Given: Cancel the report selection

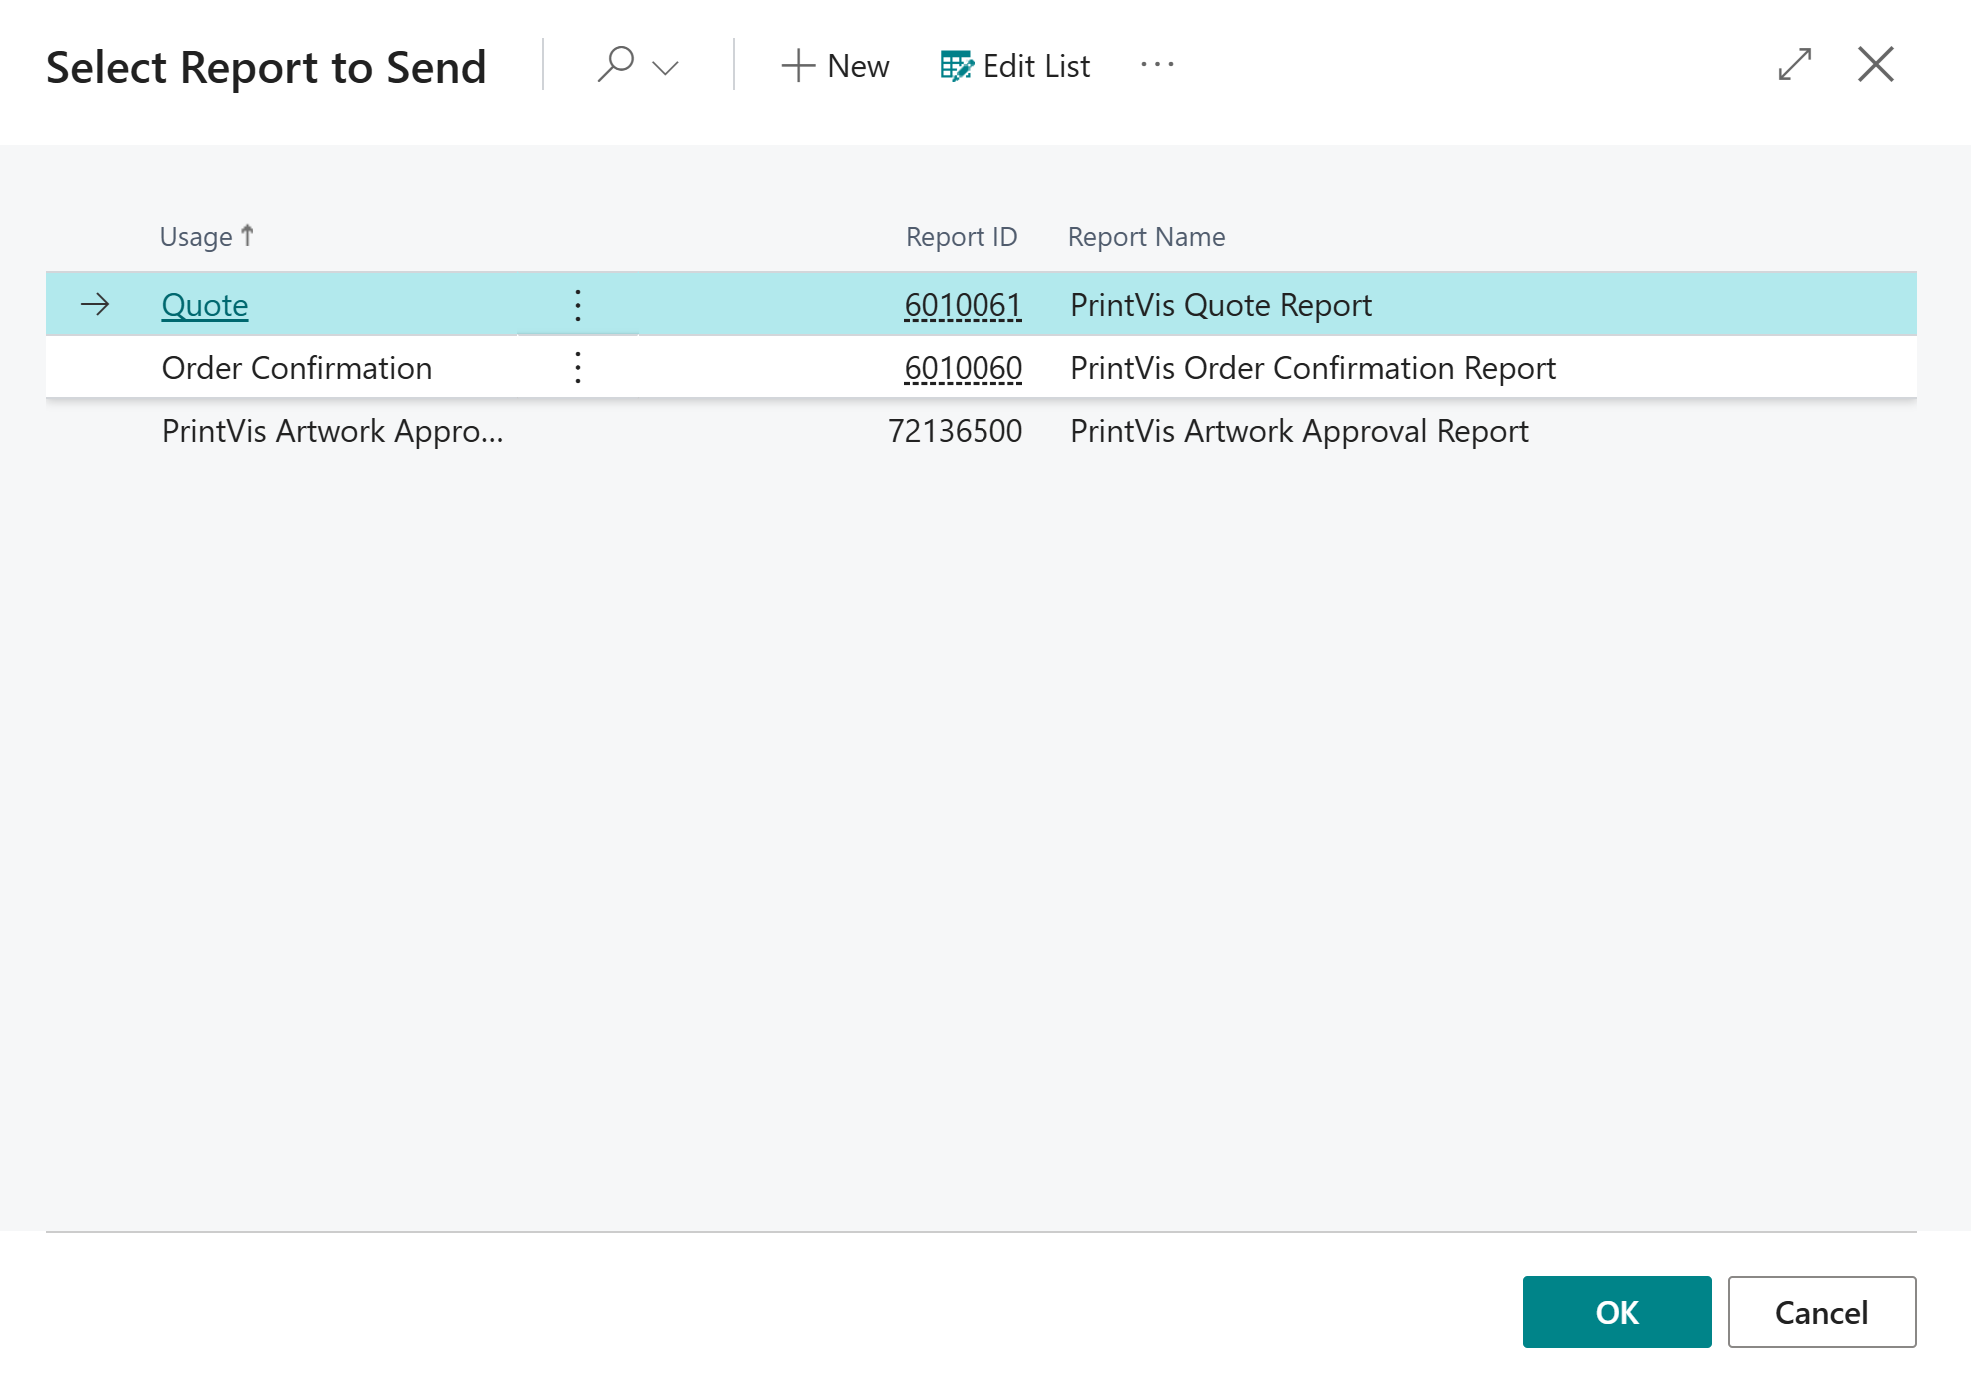Looking at the screenshot, I should 1822,1312.
